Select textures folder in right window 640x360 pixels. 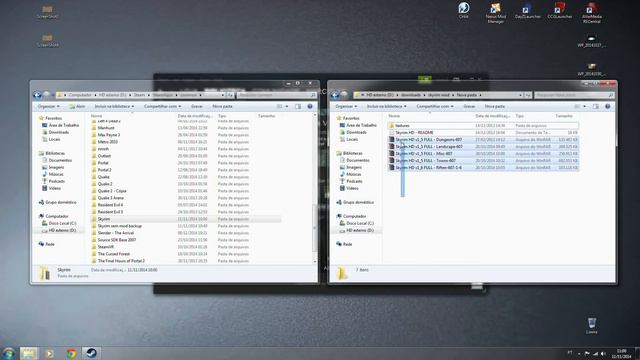coord(483,126)
